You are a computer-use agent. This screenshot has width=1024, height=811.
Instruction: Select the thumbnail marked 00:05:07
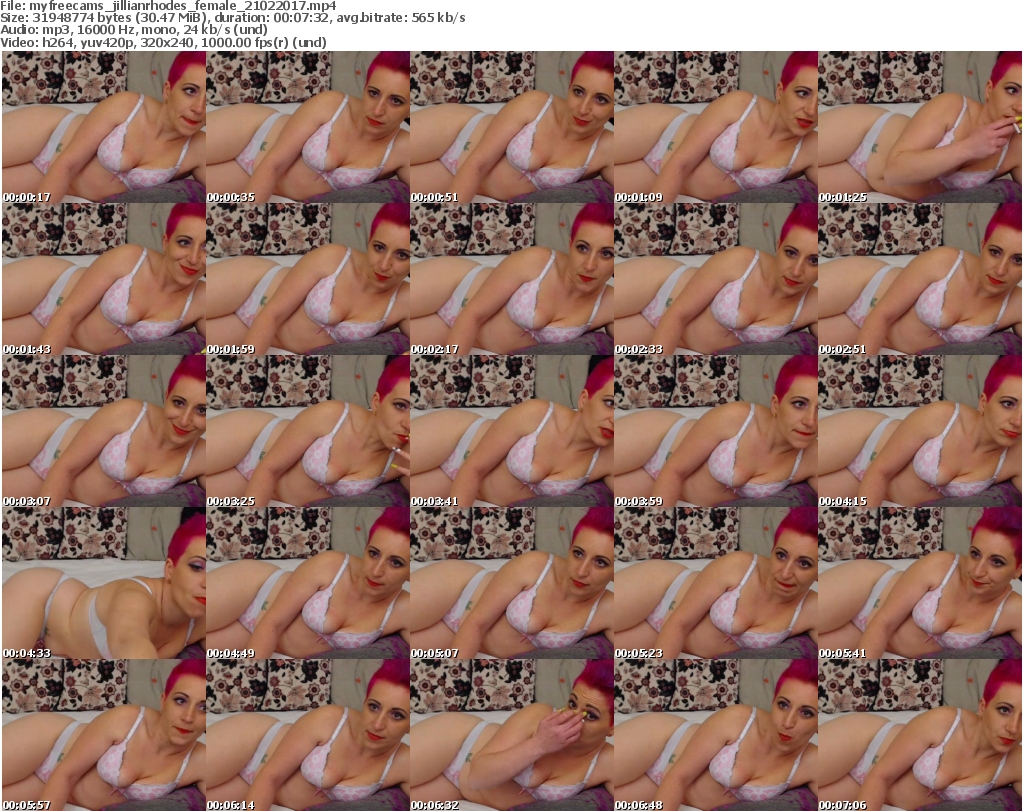511,583
